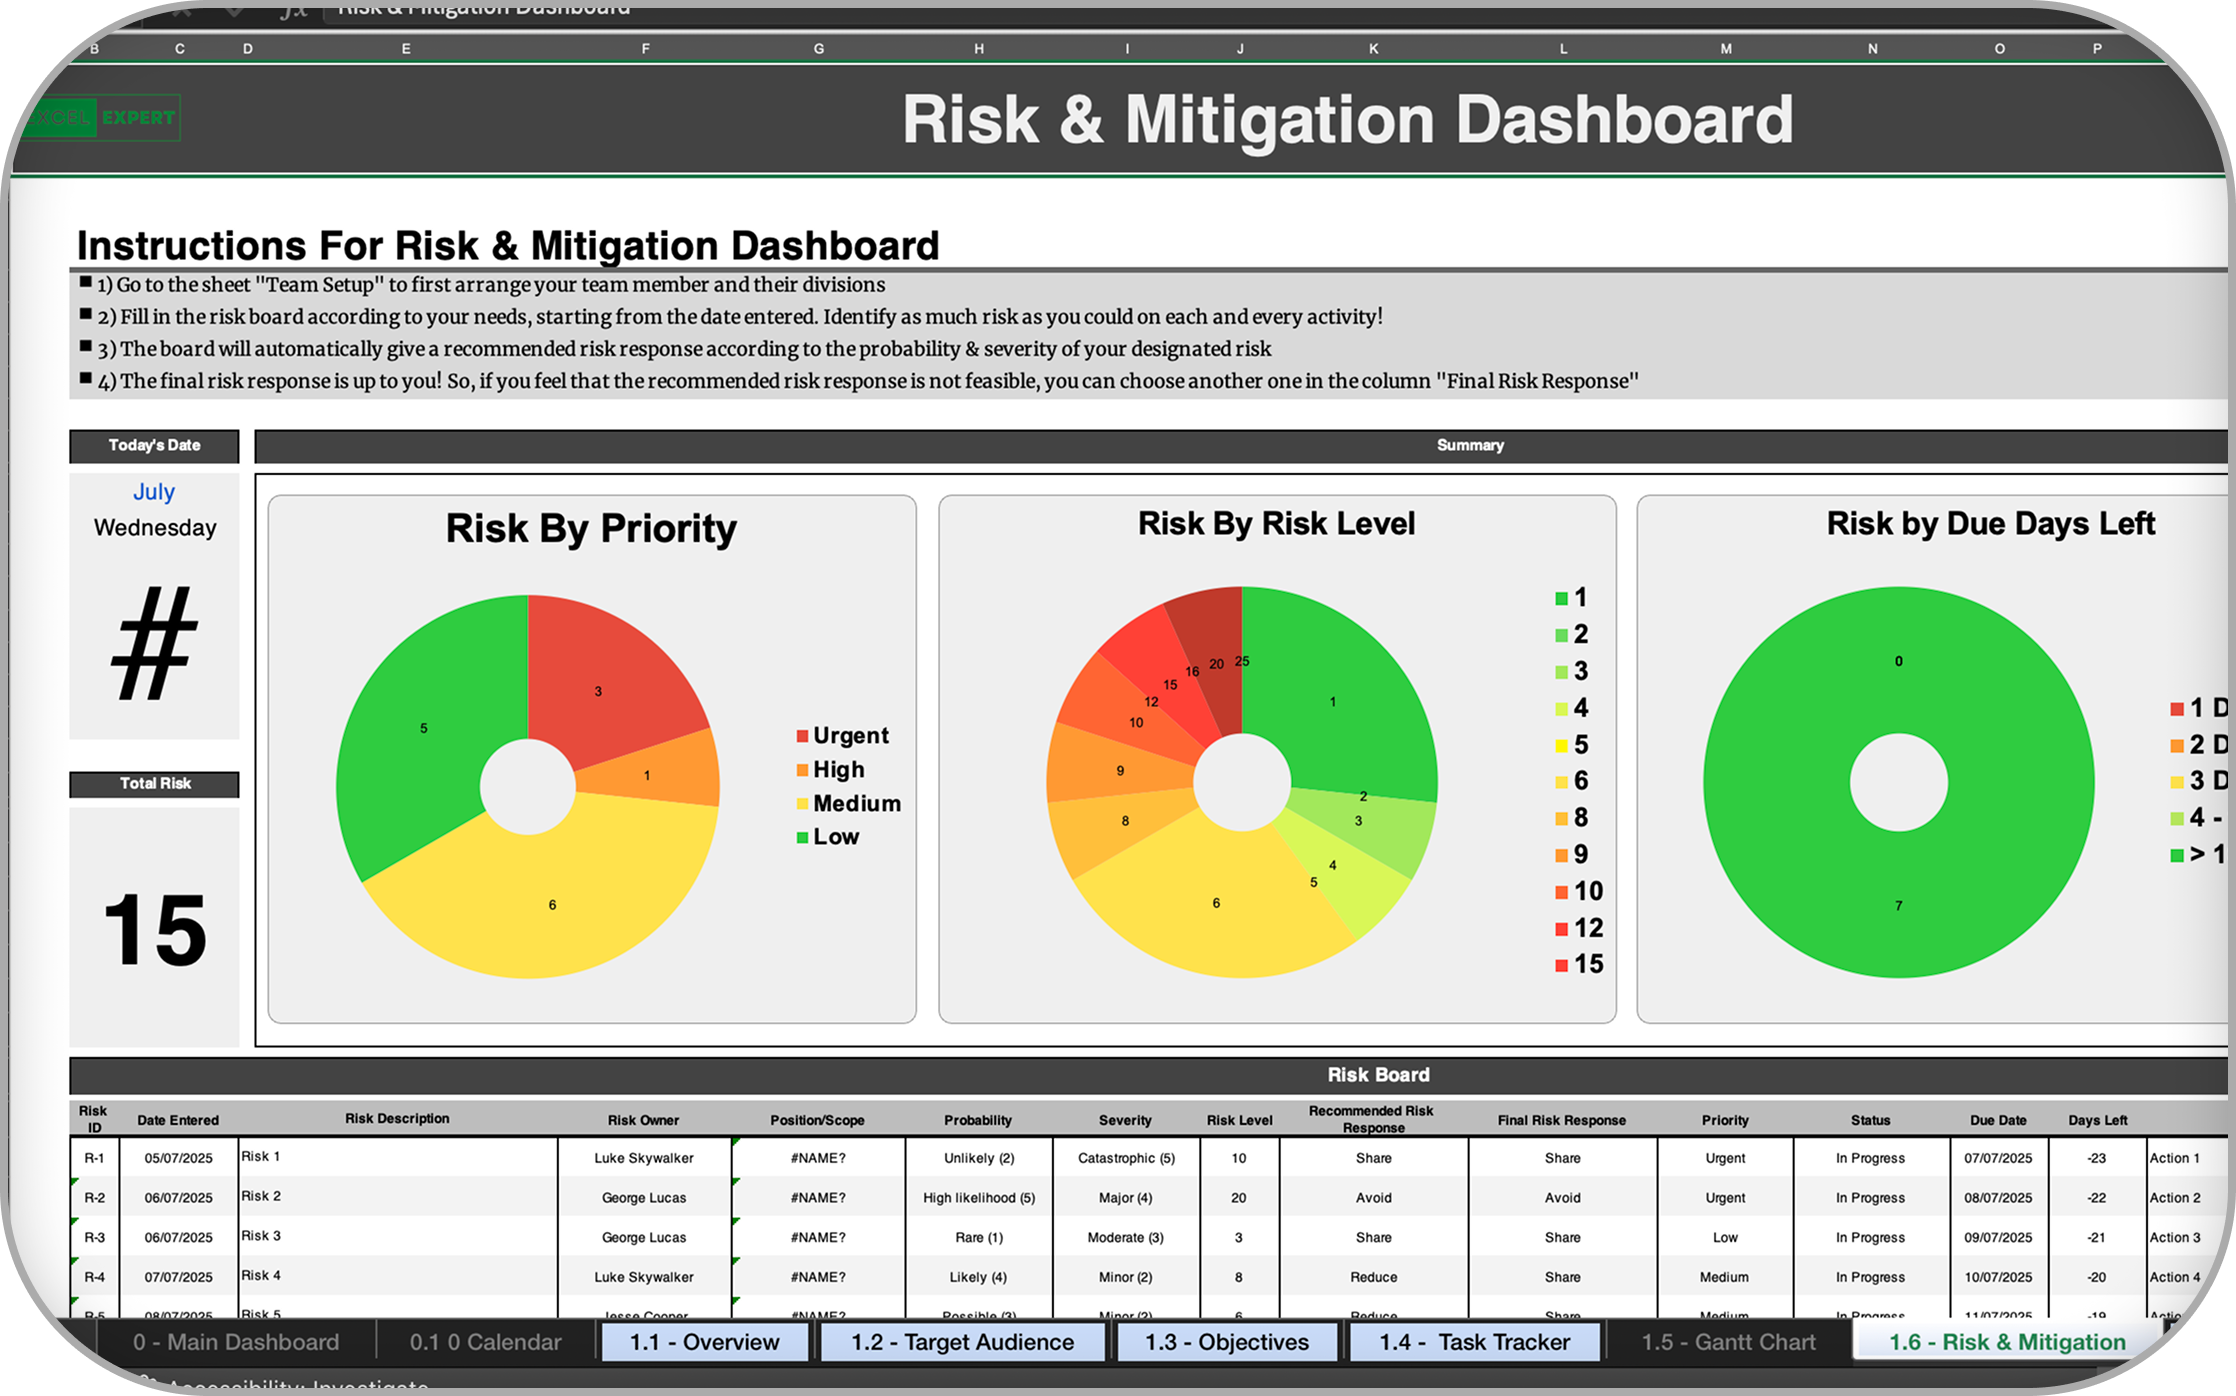This screenshot has width=2236, height=1396.
Task: Select green Low legend entry in priority chart
Action: point(835,837)
